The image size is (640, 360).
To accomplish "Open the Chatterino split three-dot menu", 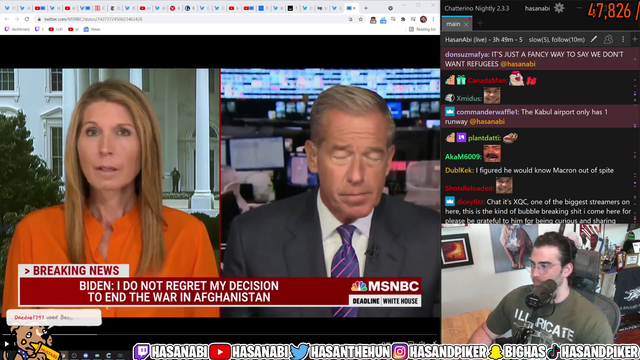I will [x=623, y=39].
